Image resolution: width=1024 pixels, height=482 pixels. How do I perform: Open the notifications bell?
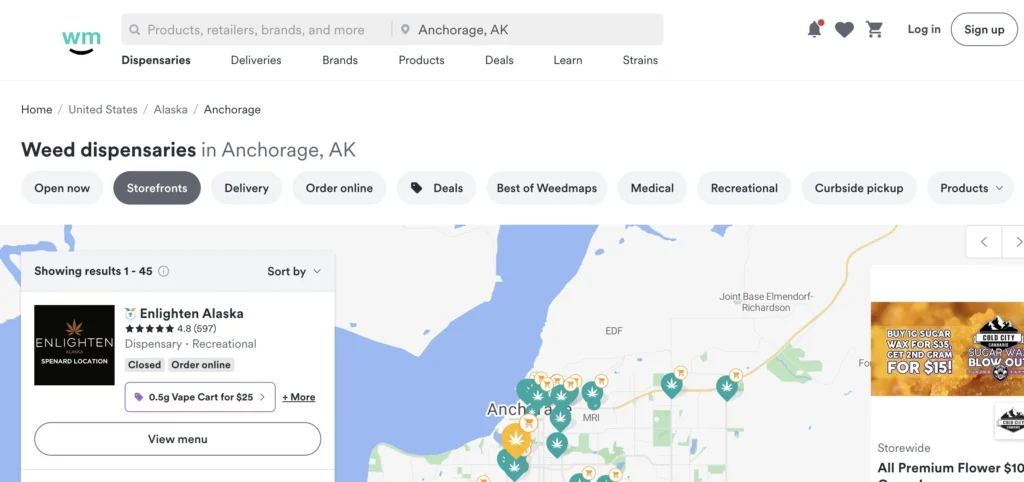pyautogui.click(x=814, y=29)
